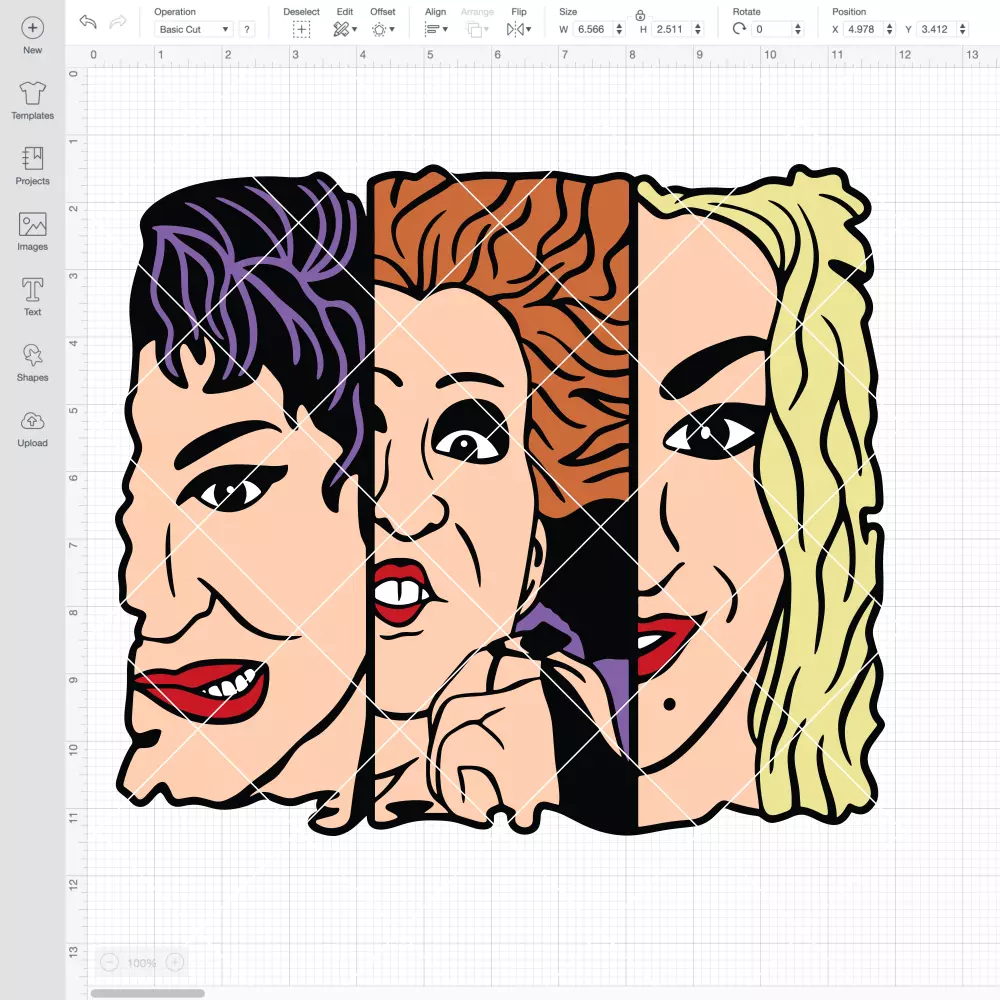Click the Undo arrow

pyautogui.click(x=87, y=22)
